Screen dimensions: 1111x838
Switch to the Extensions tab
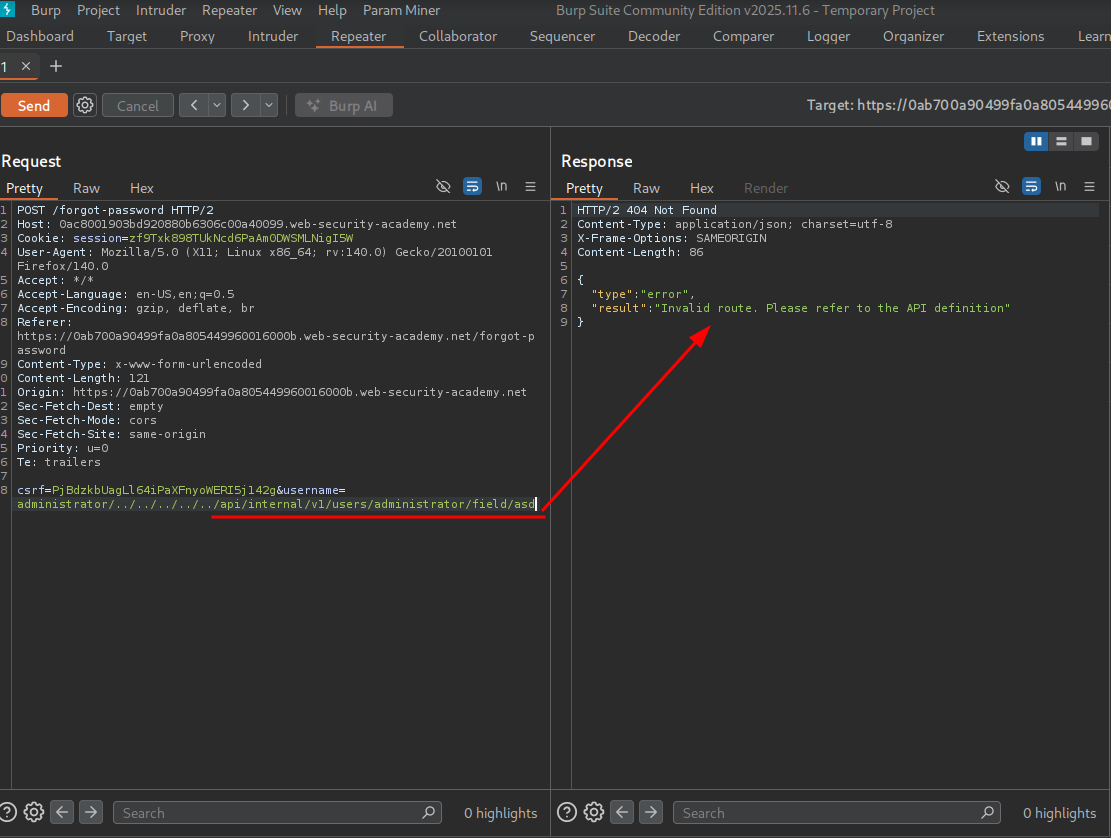(x=1010, y=36)
